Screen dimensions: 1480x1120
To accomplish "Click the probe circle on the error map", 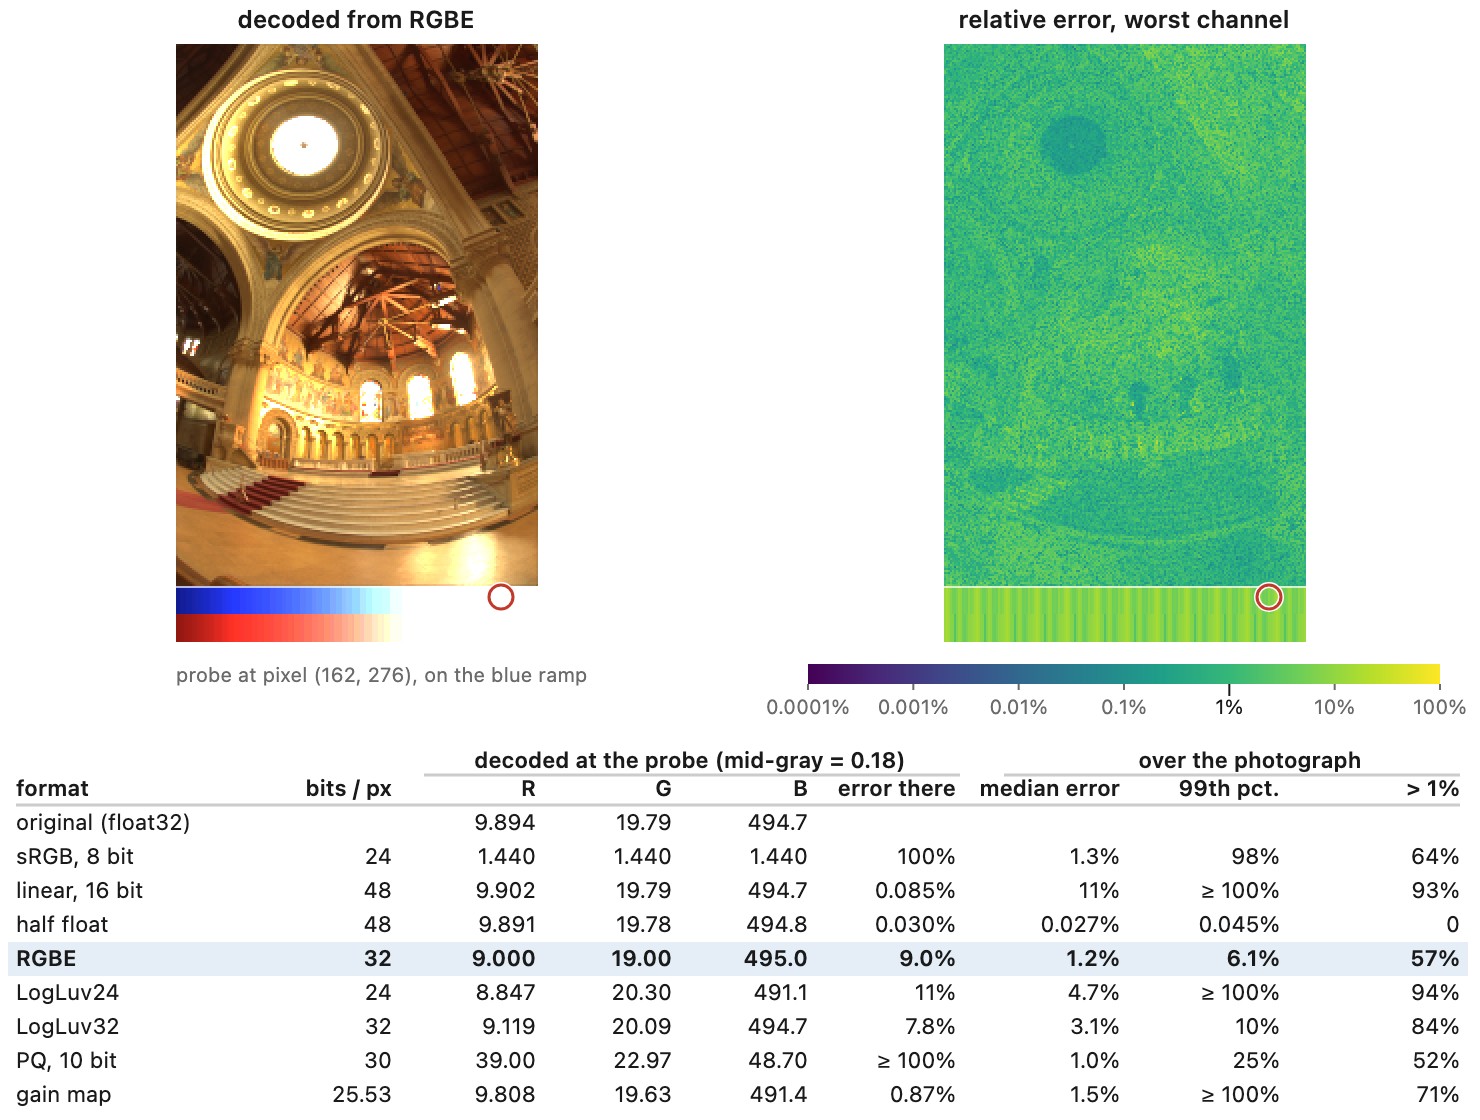I will [1269, 597].
